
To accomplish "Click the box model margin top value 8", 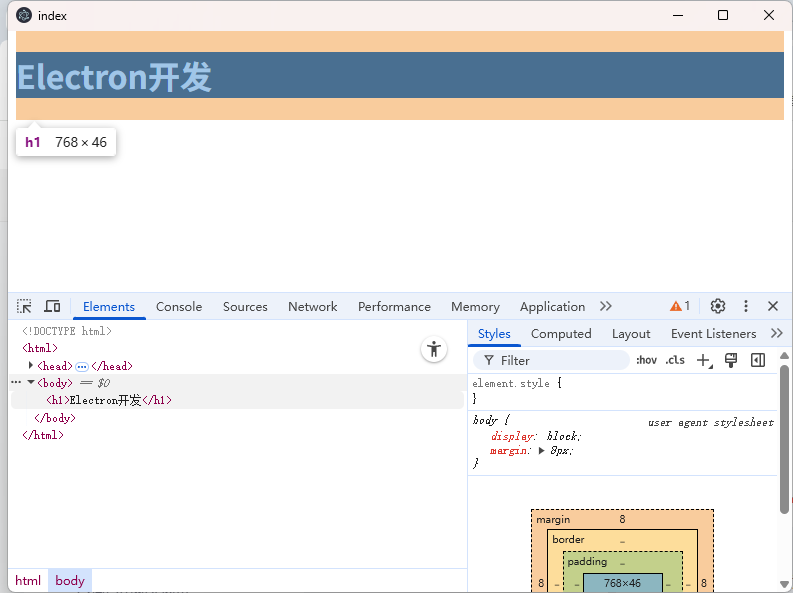I will (622, 519).
